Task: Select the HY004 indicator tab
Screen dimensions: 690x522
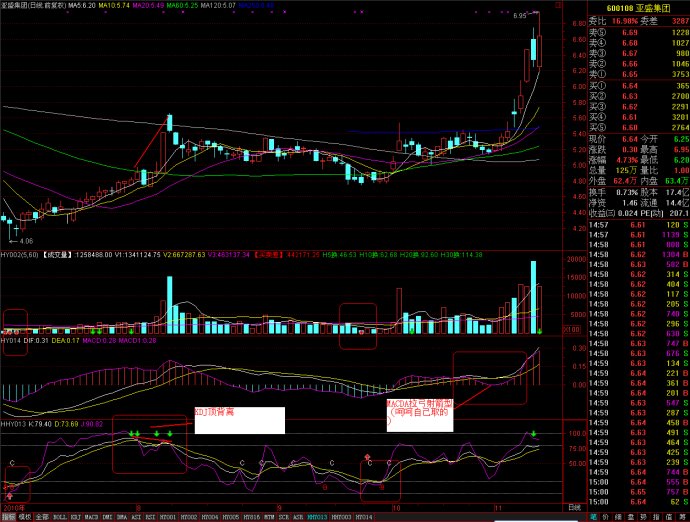Action: 210,517
